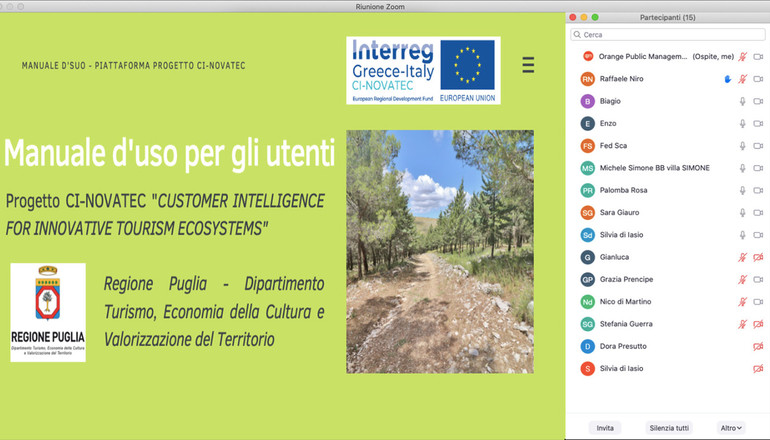Click the Sd avatar next to Silvia di Iasio
This screenshot has height=440, width=770.
tap(588, 235)
